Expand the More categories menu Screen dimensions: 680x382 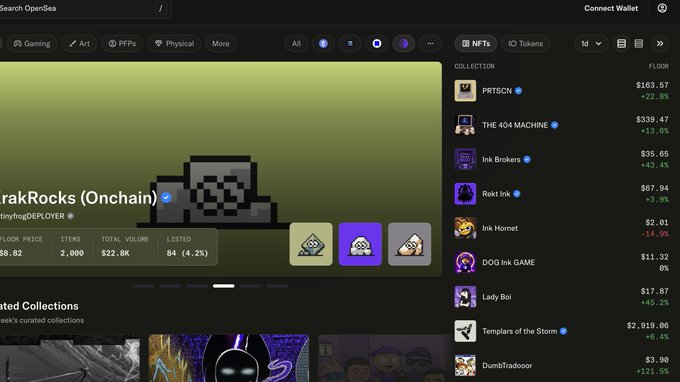click(x=221, y=43)
